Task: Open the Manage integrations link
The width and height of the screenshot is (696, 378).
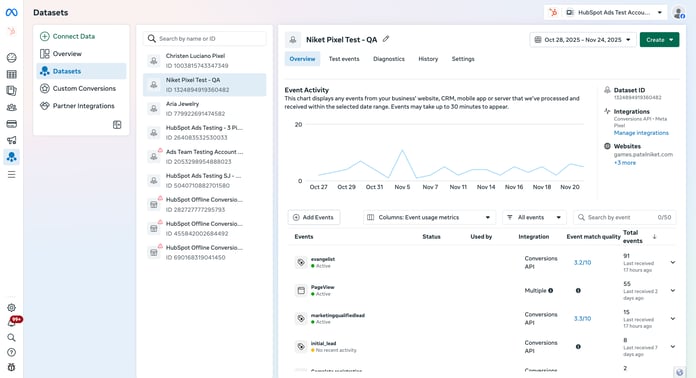Action: (x=641, y=133)
